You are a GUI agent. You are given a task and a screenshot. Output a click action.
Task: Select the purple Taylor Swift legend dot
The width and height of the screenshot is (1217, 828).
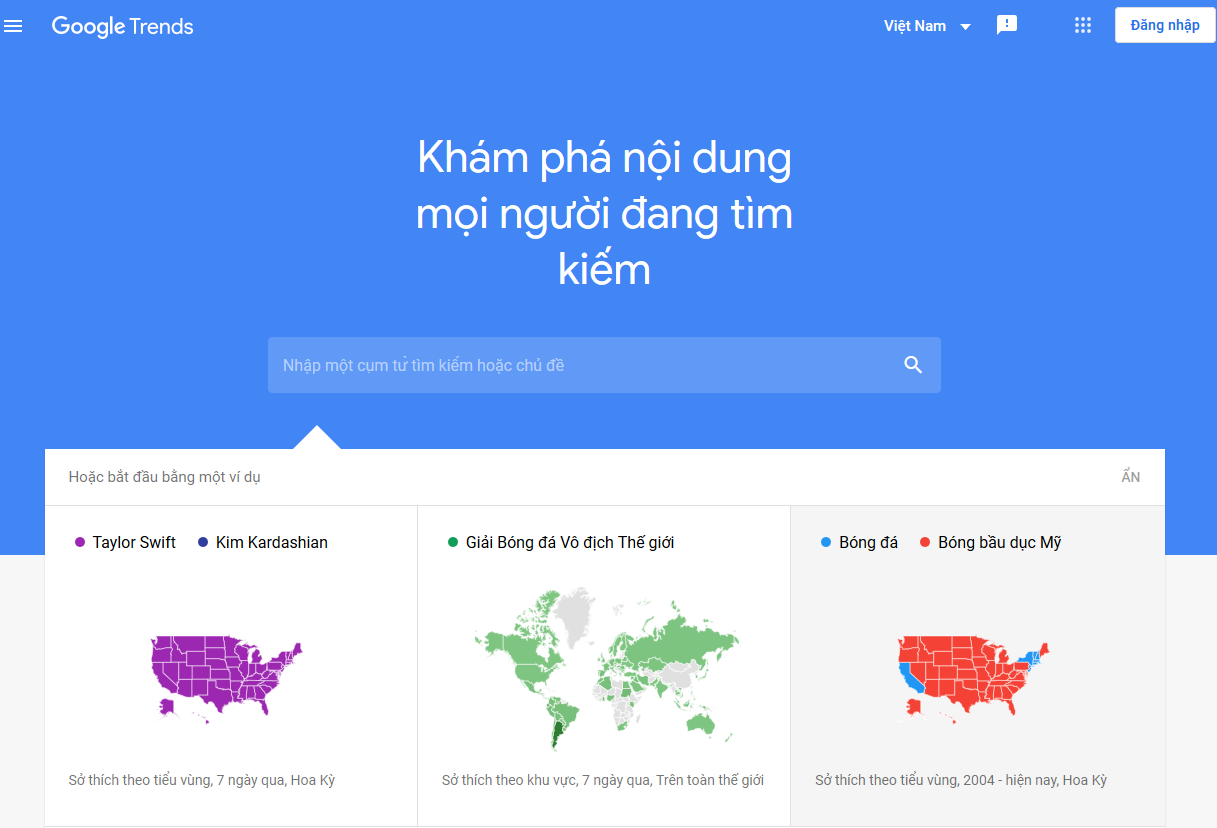click(x=79, y=542)
